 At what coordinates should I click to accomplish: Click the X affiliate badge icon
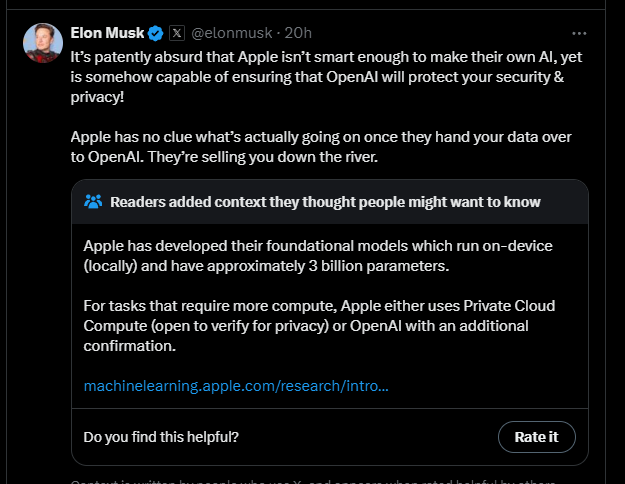177,33
